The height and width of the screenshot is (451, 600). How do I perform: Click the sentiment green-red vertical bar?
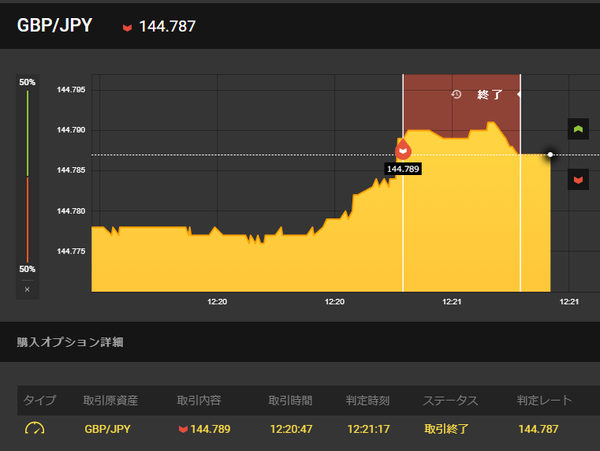(x=28, y=176)
